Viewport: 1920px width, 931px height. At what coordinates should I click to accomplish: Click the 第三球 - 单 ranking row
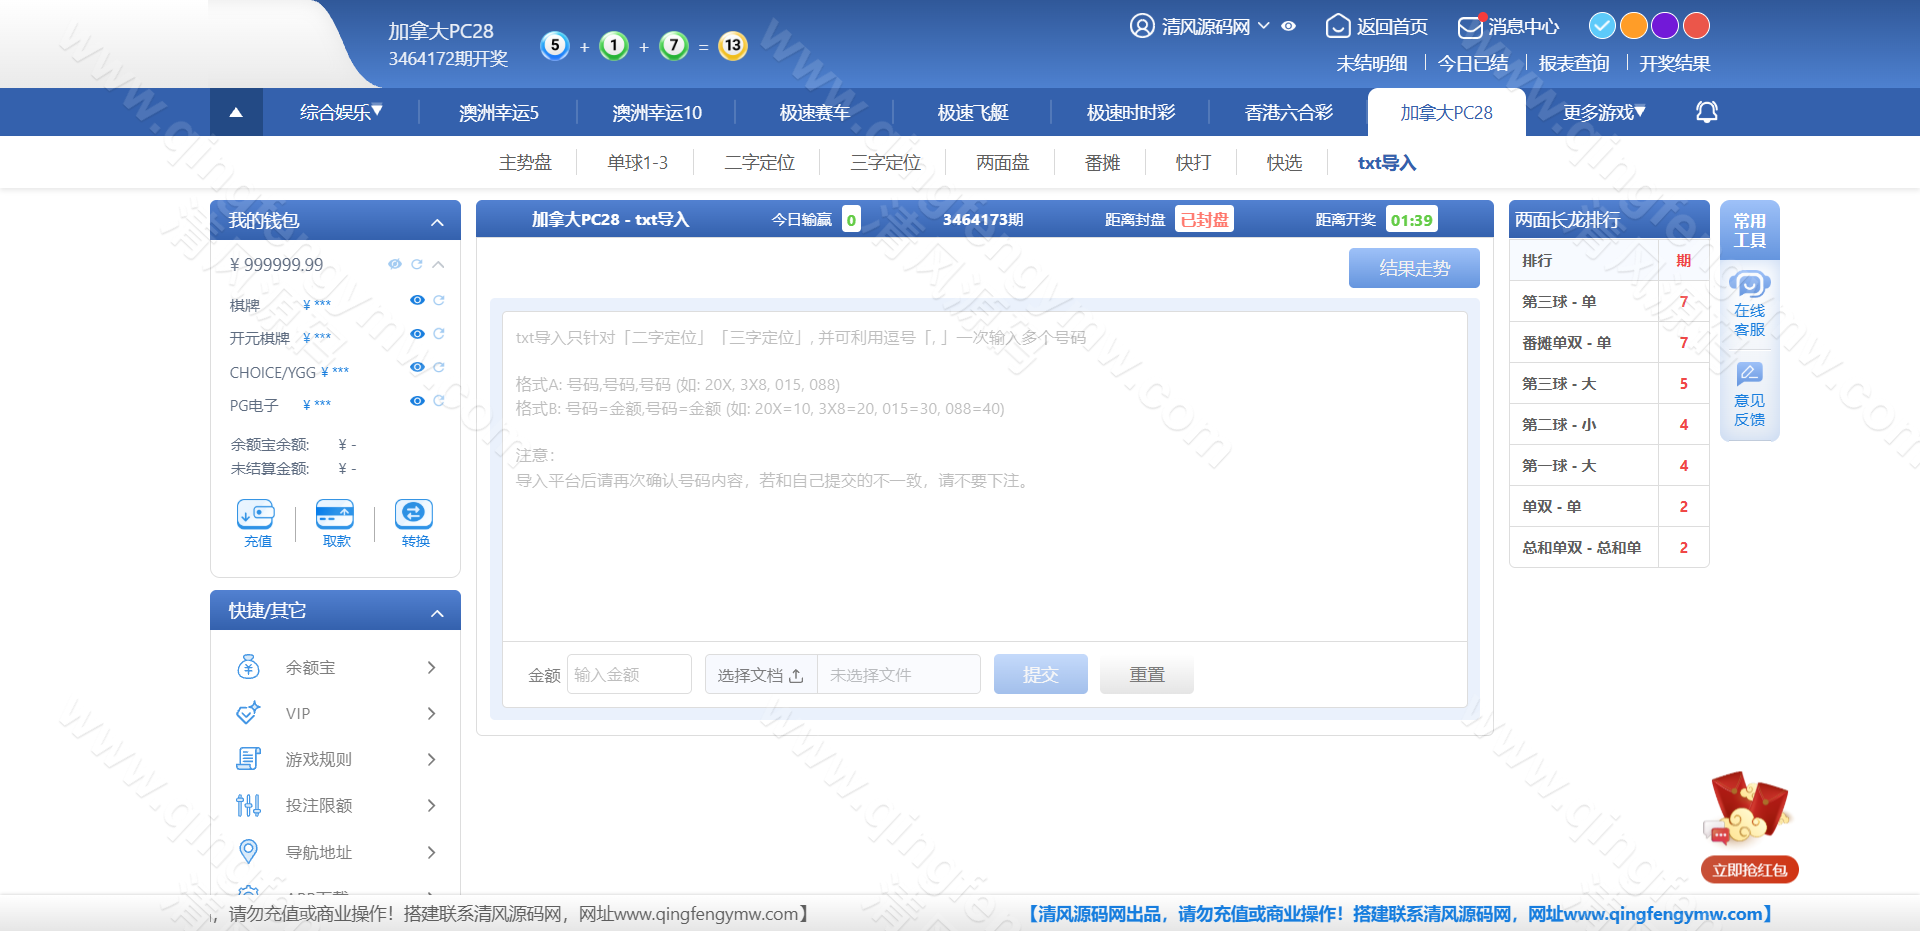1609,301
